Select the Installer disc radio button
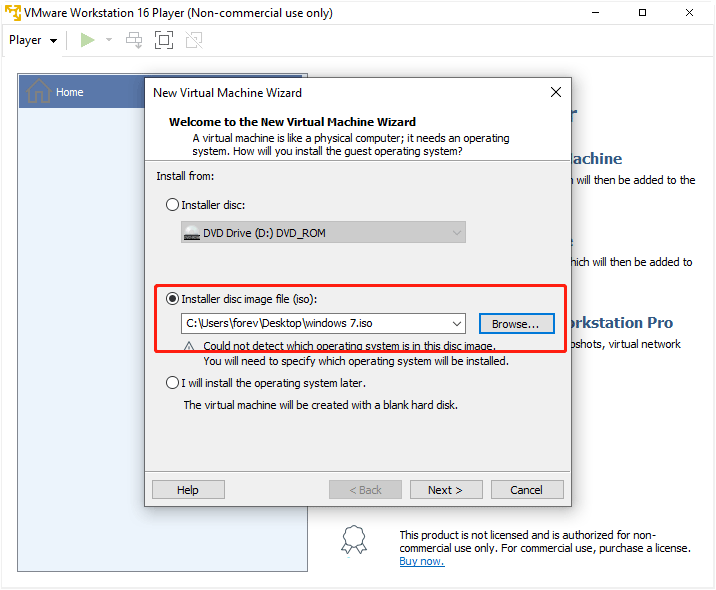Screen dimensions: 716x590 tap(172, 205)
